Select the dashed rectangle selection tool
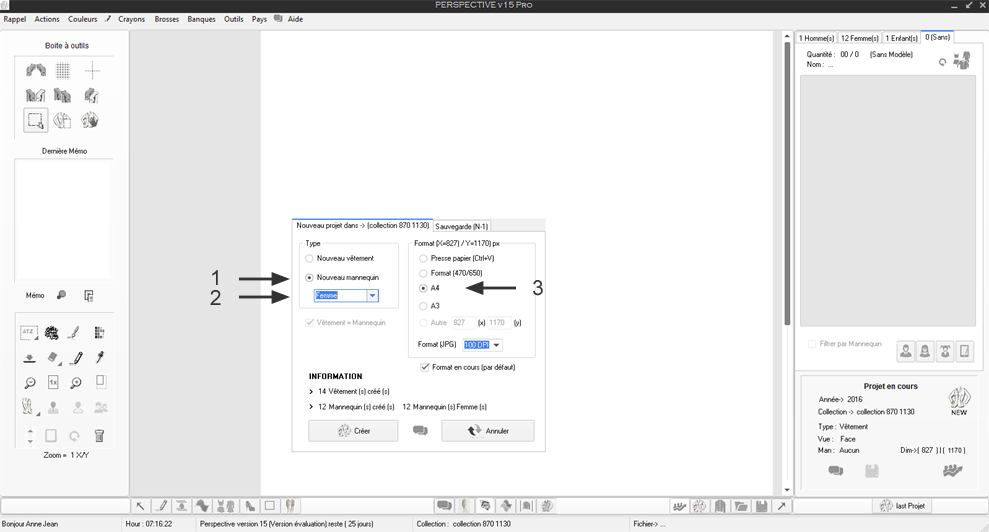This screenshot has height=532, width=989. pos(35,121)
